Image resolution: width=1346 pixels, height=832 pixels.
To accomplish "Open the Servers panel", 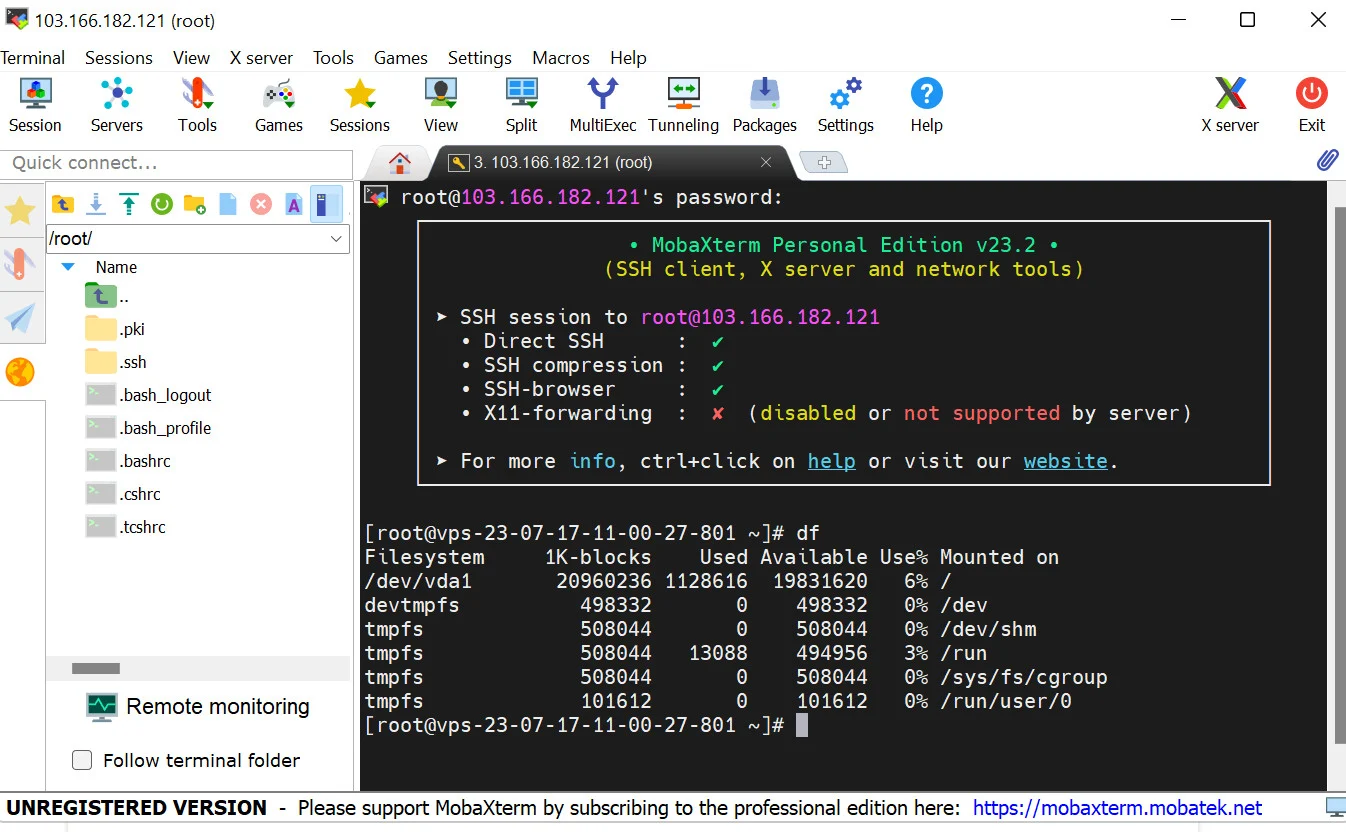I will click(x=116, y=103).
